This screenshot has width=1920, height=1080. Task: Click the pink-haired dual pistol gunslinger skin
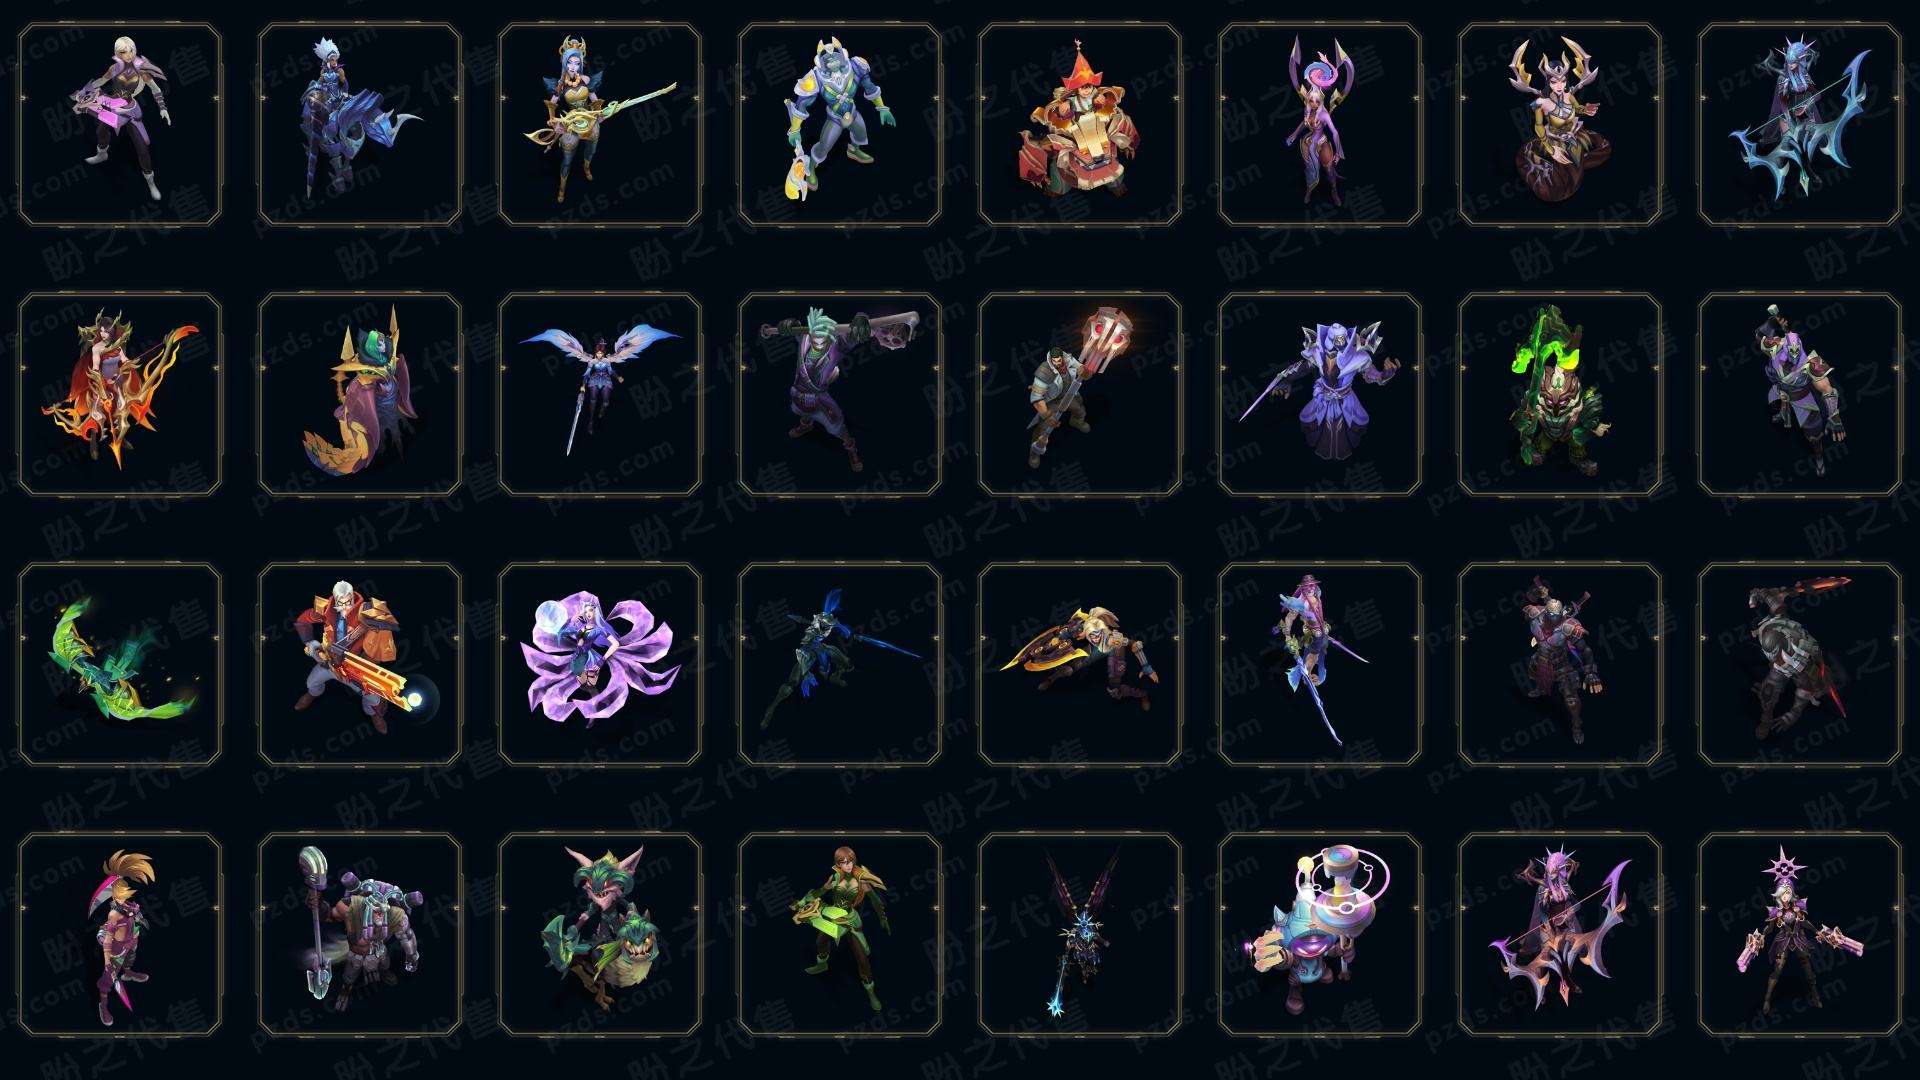[1800, 934]
